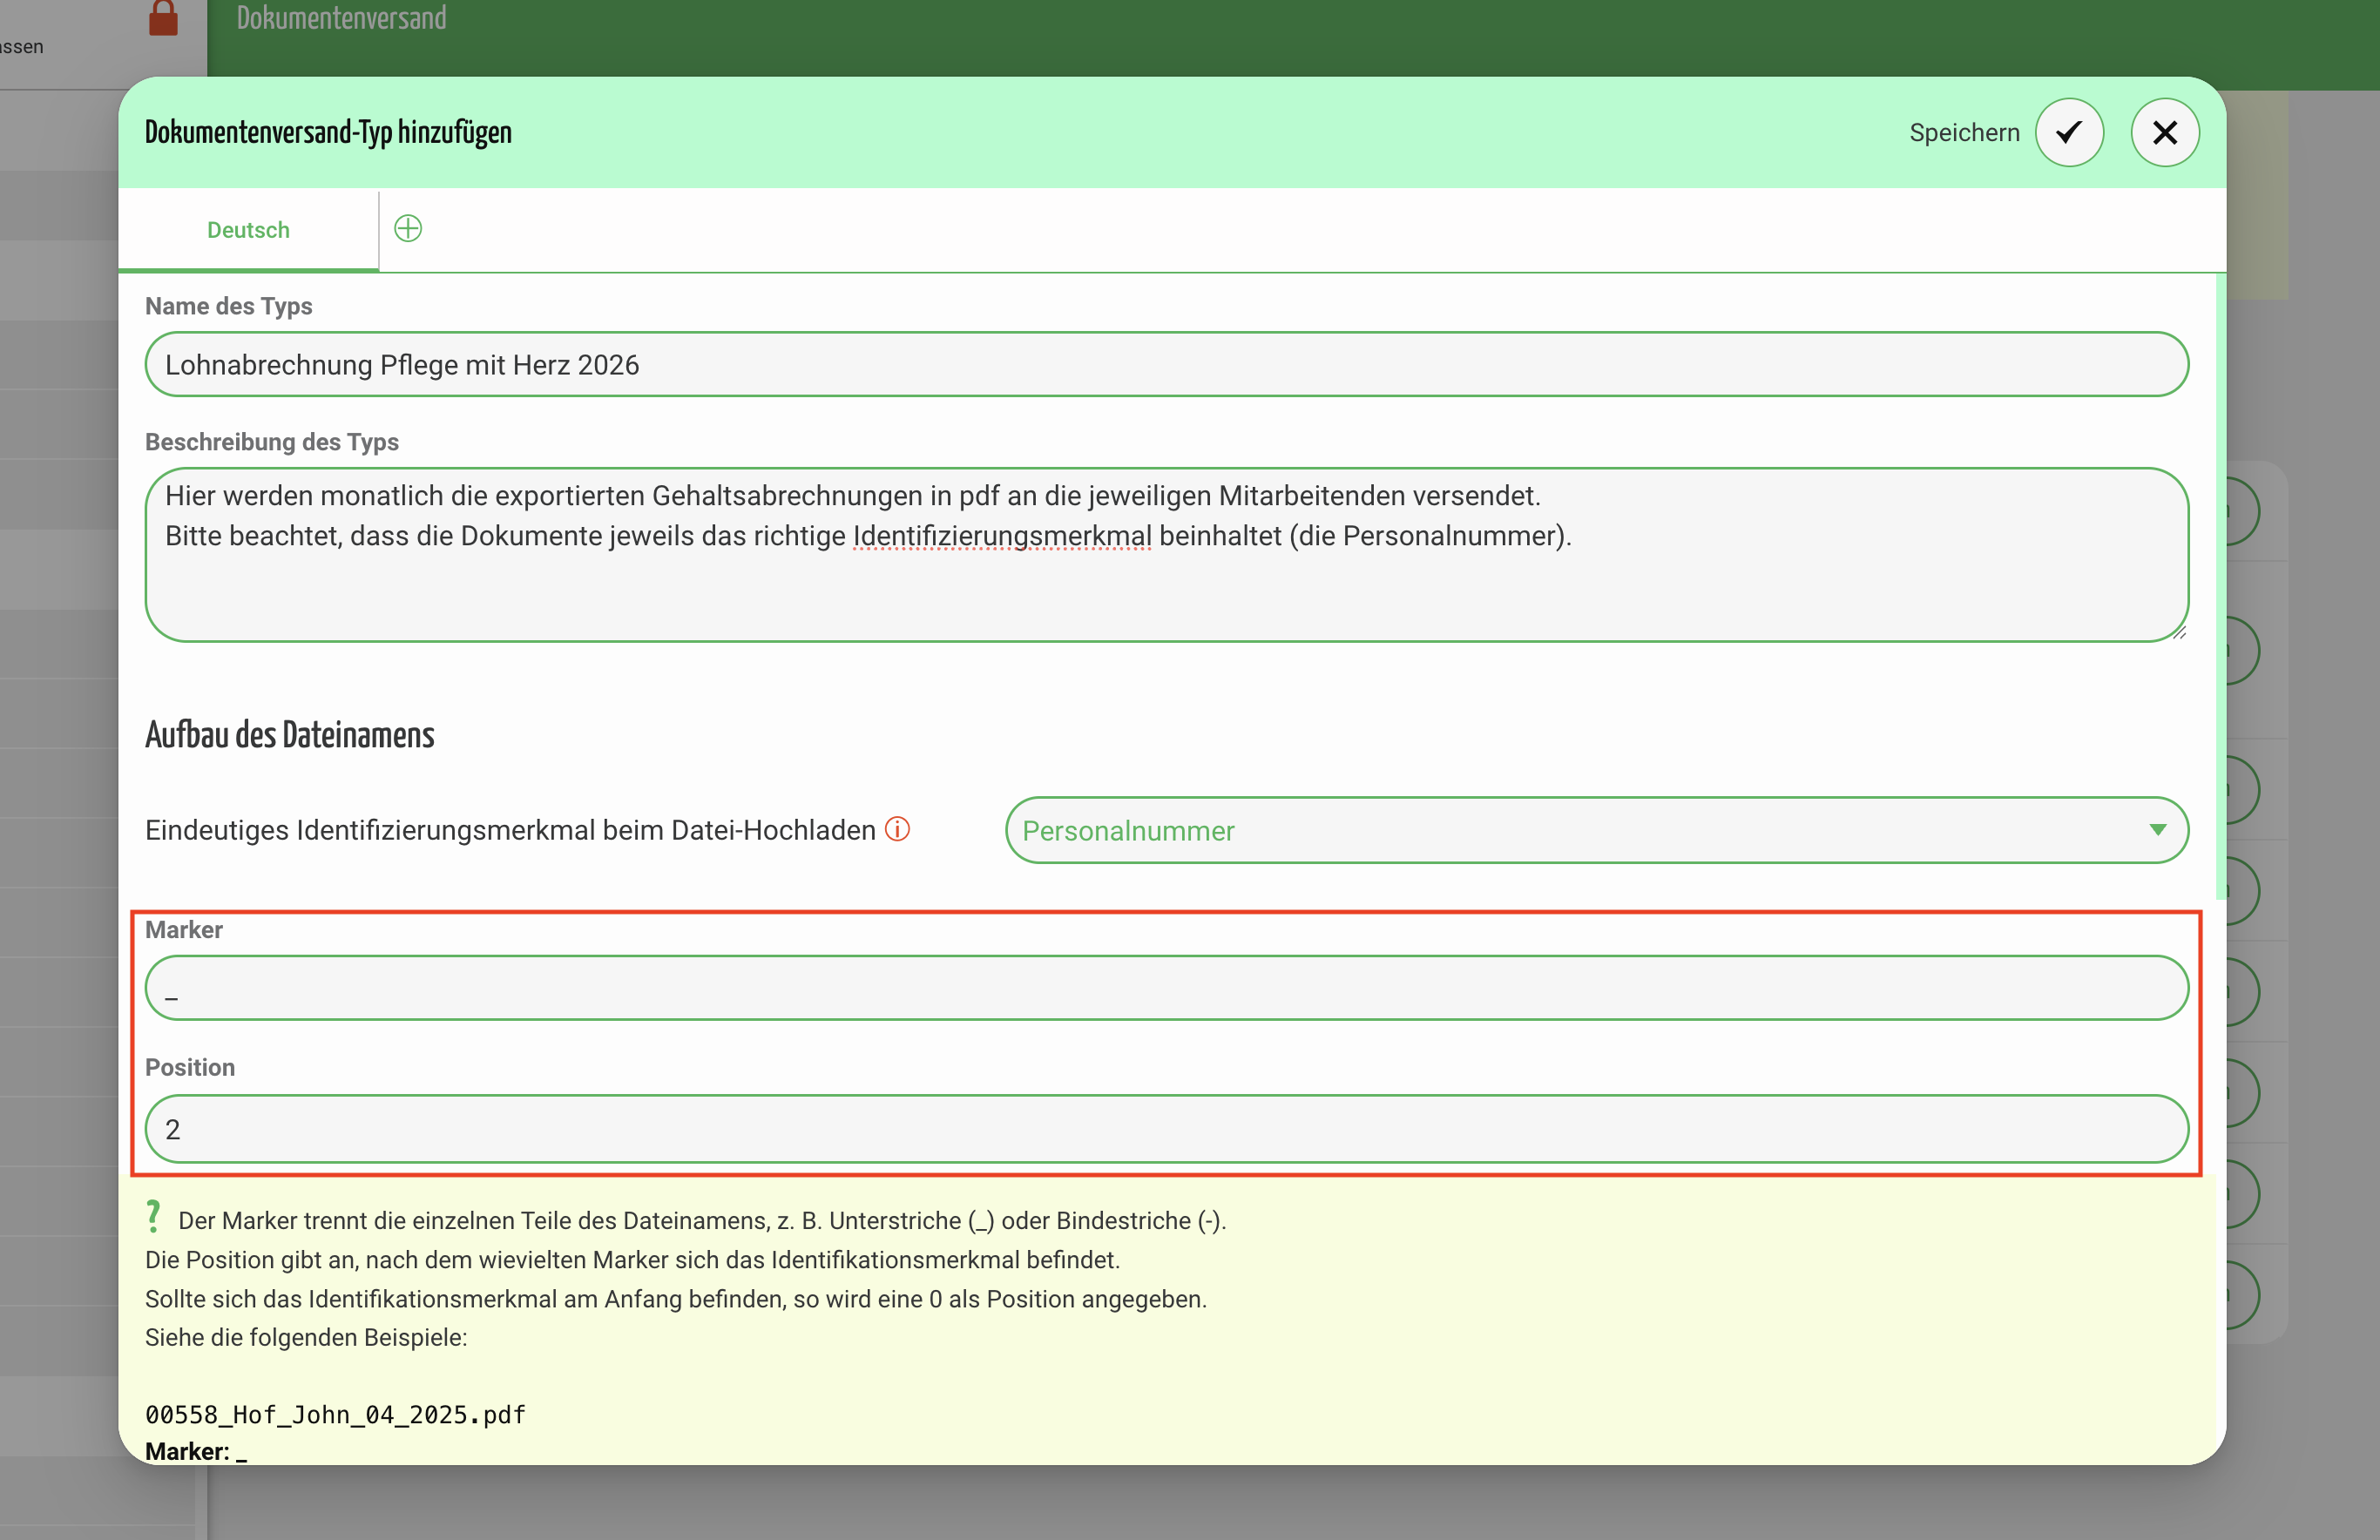The width and height of the screenshot is (2380, 1540).
Task: Click the dialog's vertical scrollbar
Action: (2220, 588)
